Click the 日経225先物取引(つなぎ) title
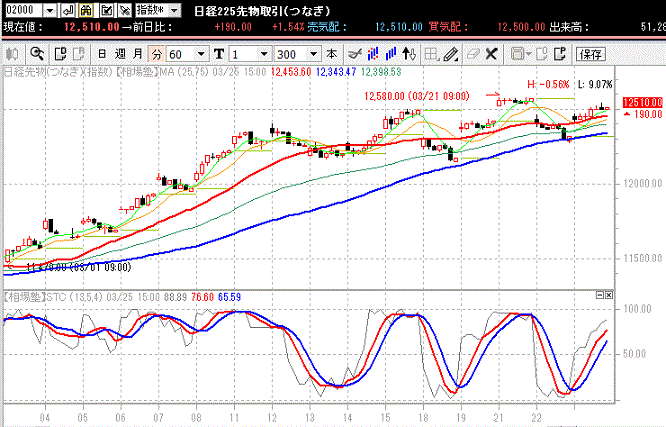666x427 pixels. (262, 11)
